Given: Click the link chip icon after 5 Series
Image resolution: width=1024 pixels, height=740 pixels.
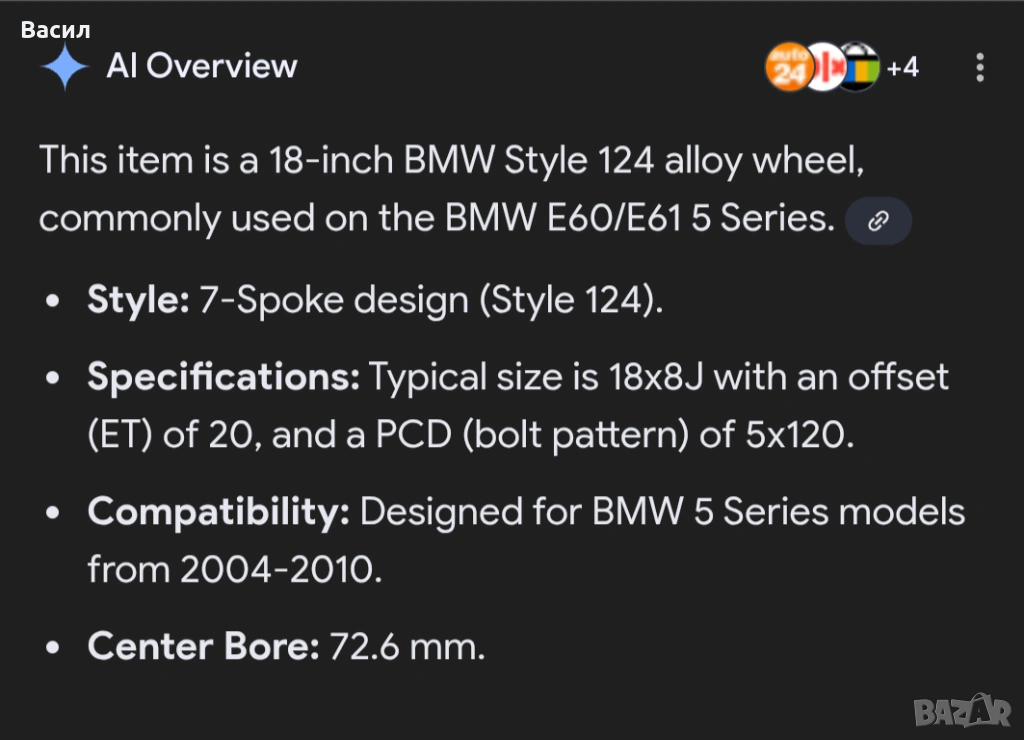Looking at the screenshot, I should (x=878, y=222).
